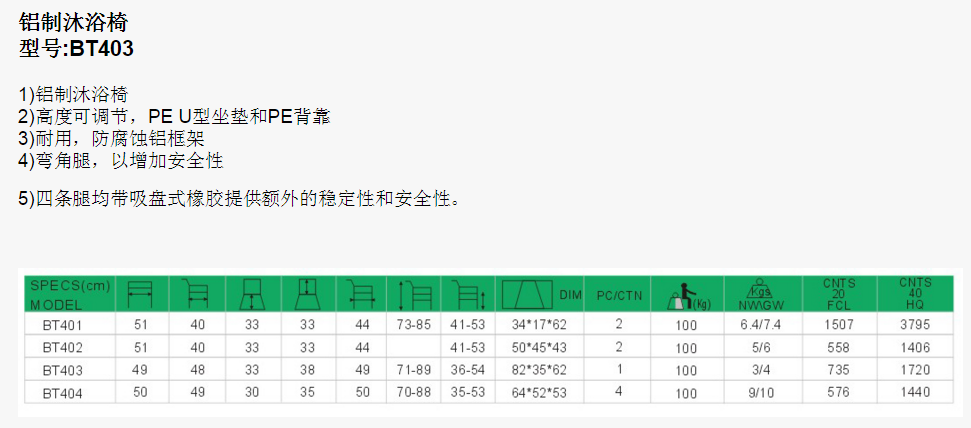Select the BT404 model row label
Viewport: 971px width, 428px height.
tap(61, 393)
